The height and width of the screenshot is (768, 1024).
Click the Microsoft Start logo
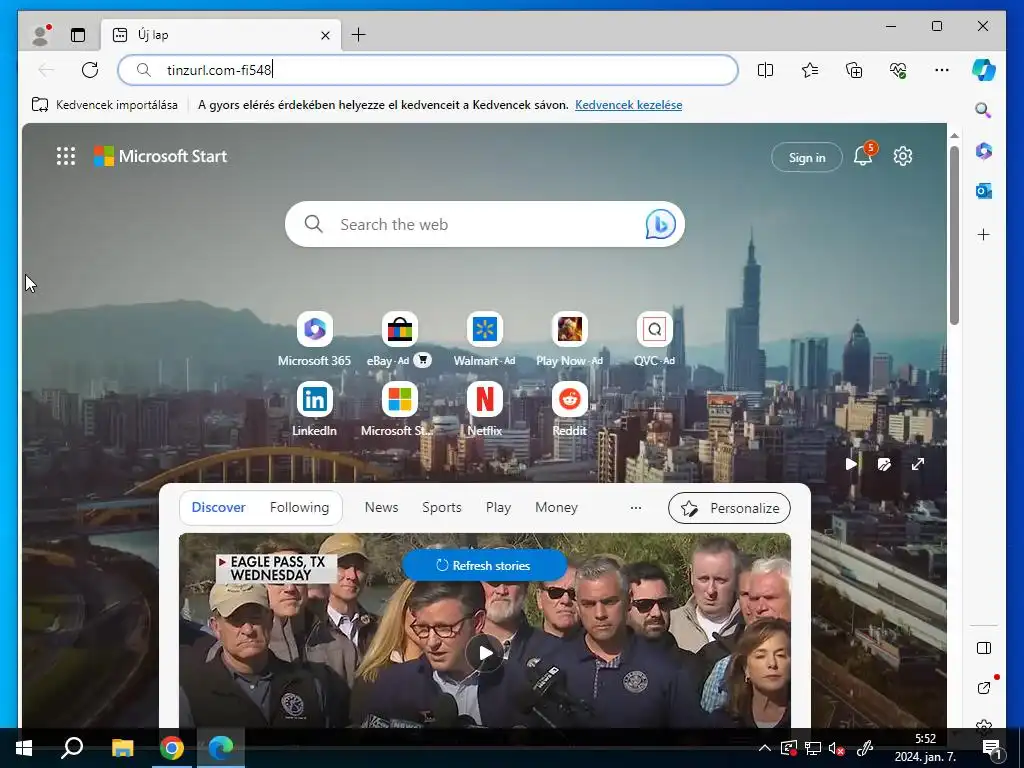click(x=161, y=156)
